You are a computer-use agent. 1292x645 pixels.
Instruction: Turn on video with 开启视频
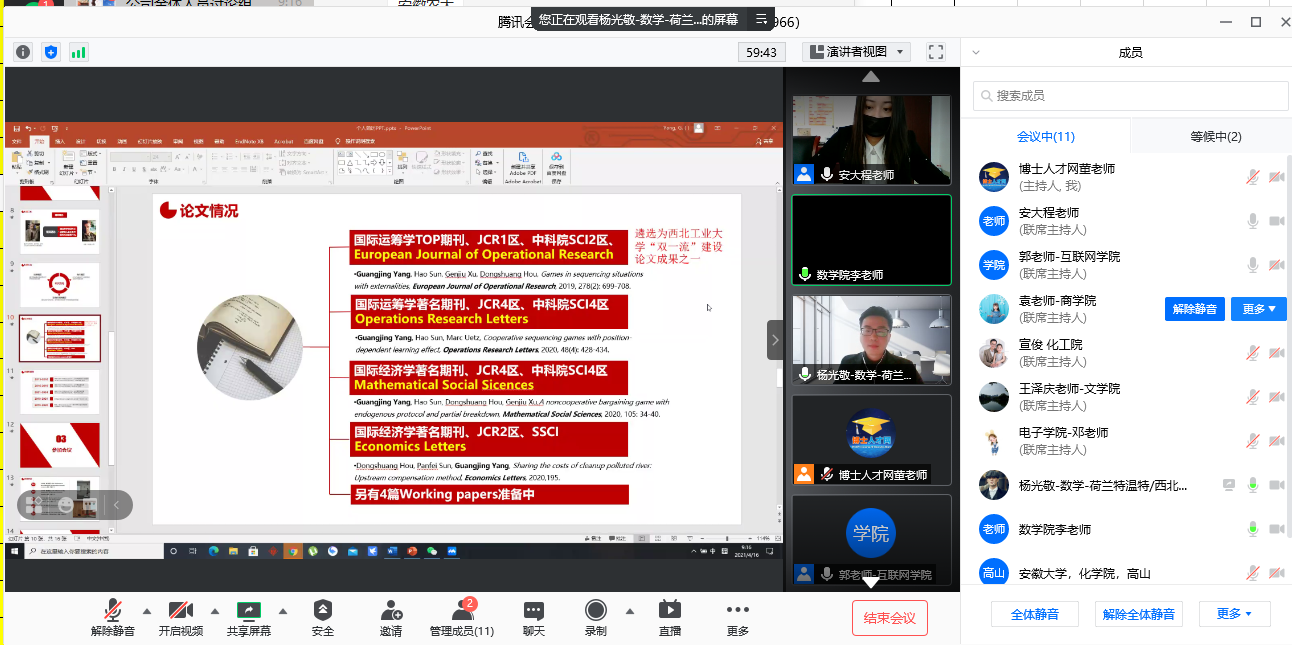pos(181,618)
